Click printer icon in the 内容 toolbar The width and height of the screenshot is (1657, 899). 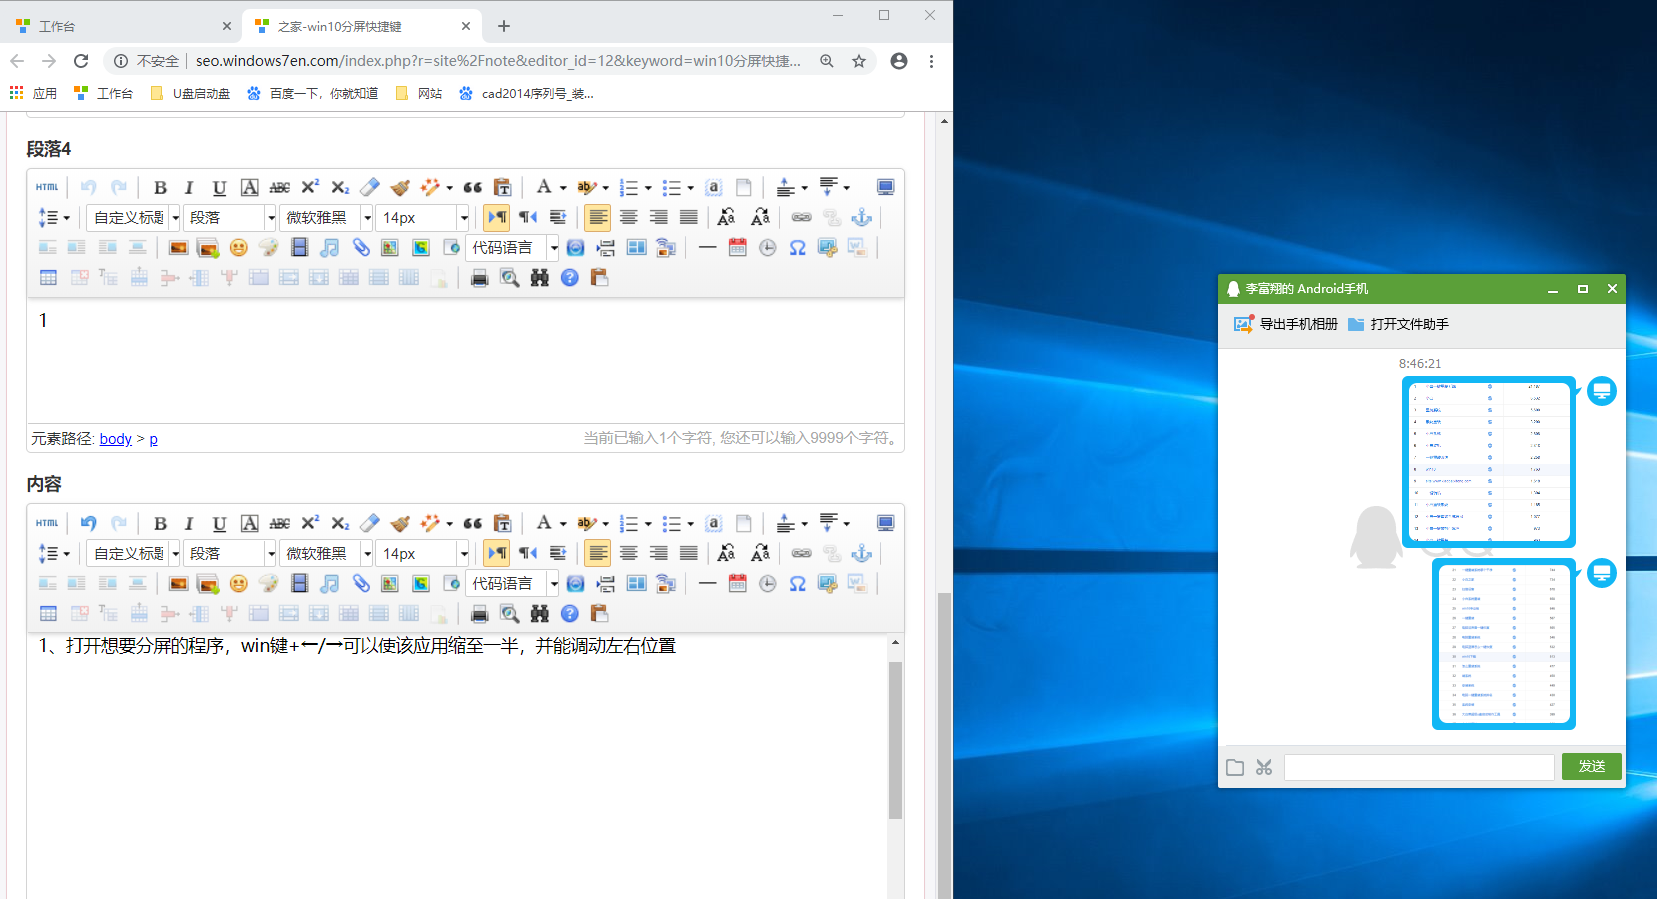click(480, 614)
